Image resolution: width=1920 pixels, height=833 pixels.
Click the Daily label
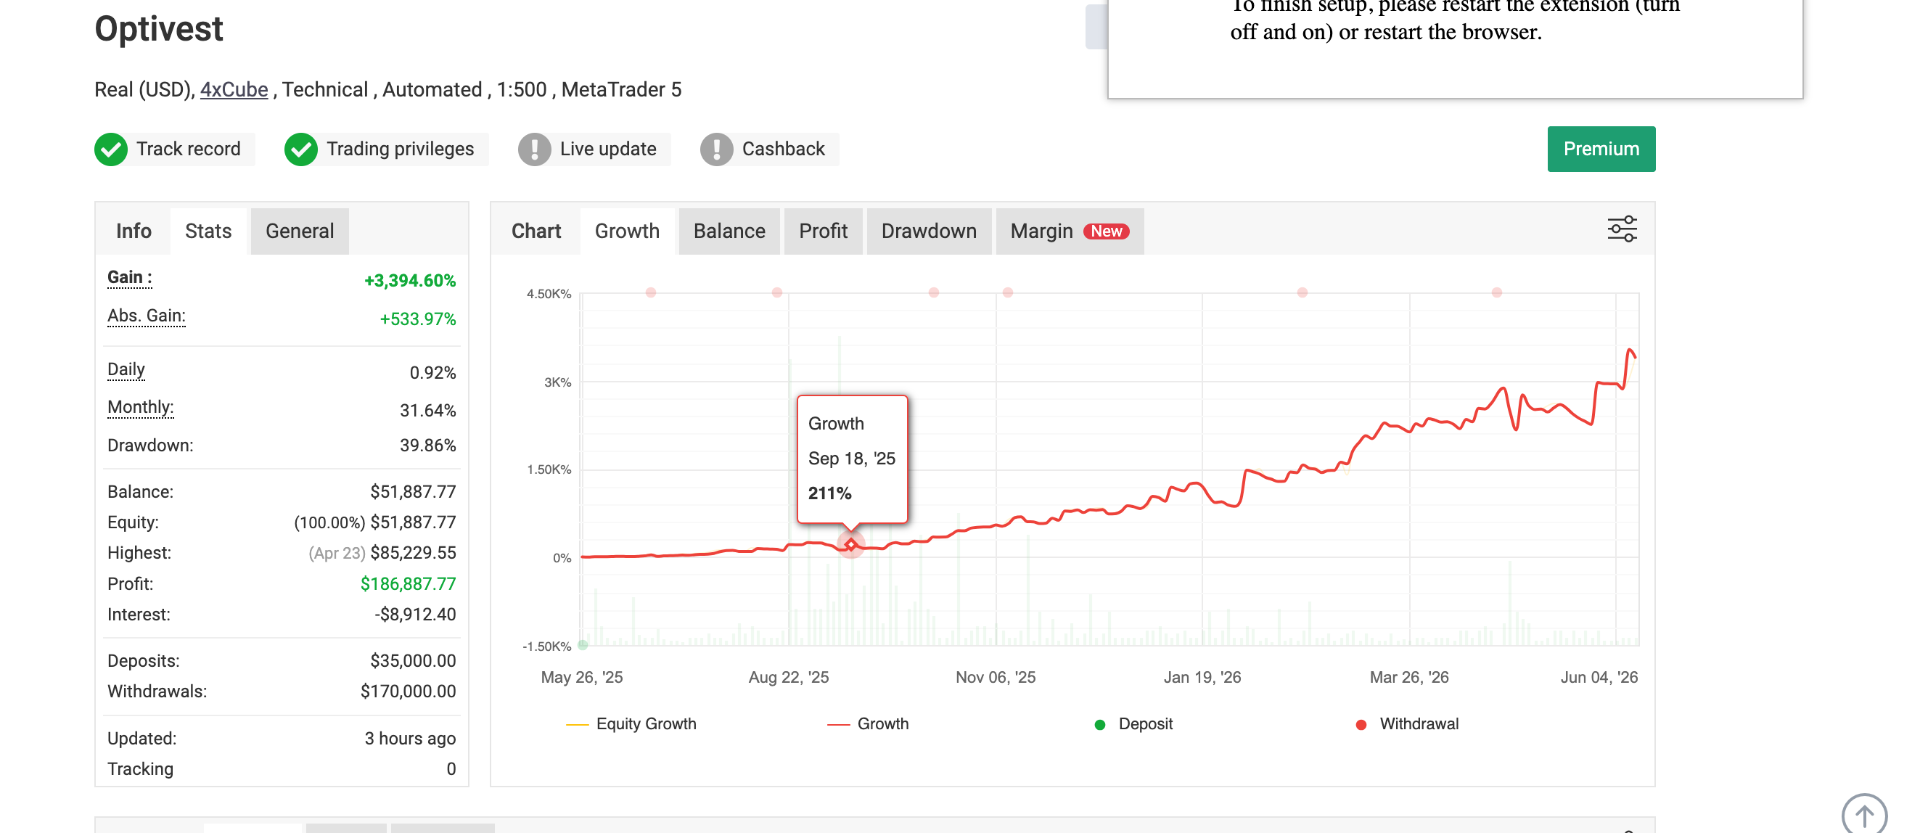click(126, 370)
